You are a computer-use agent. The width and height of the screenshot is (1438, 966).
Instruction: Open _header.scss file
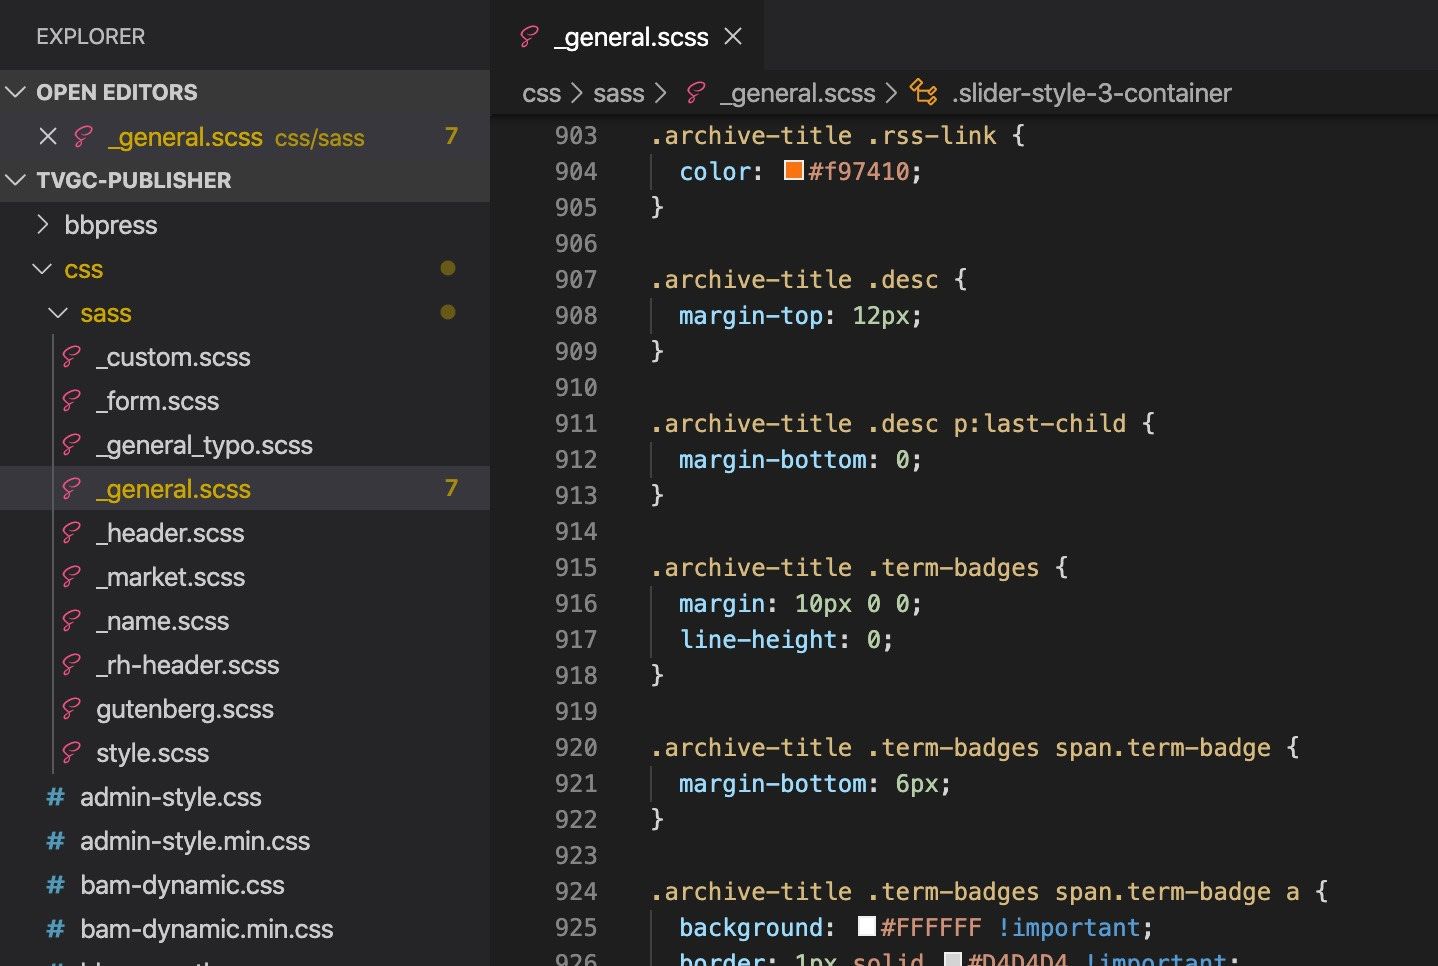coord(170,533)
